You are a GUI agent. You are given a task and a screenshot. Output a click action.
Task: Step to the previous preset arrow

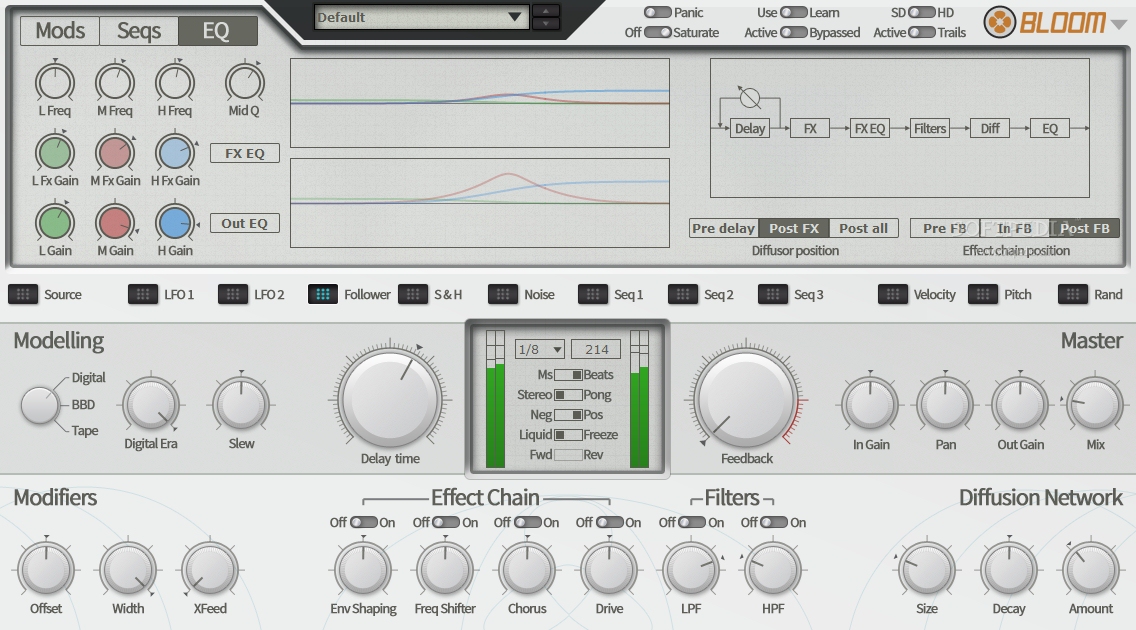546,10
